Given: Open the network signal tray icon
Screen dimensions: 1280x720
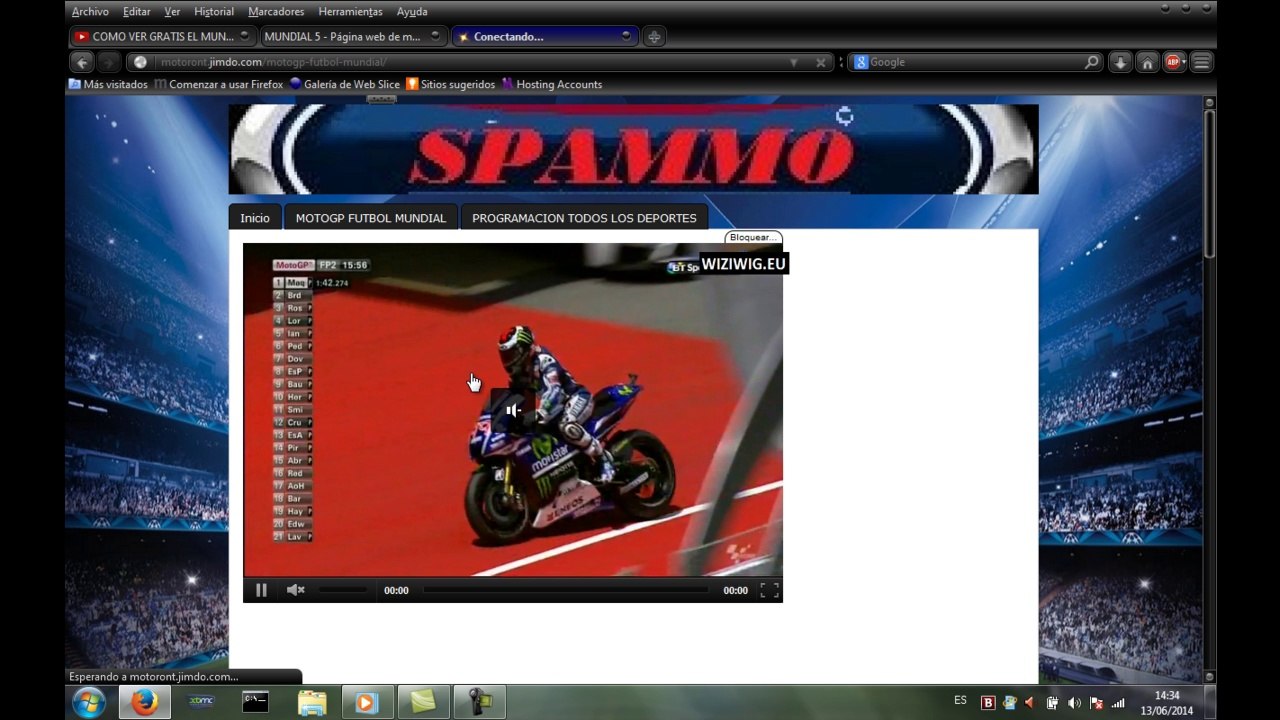Looking at the screenshot, I should pos(1118,703).
